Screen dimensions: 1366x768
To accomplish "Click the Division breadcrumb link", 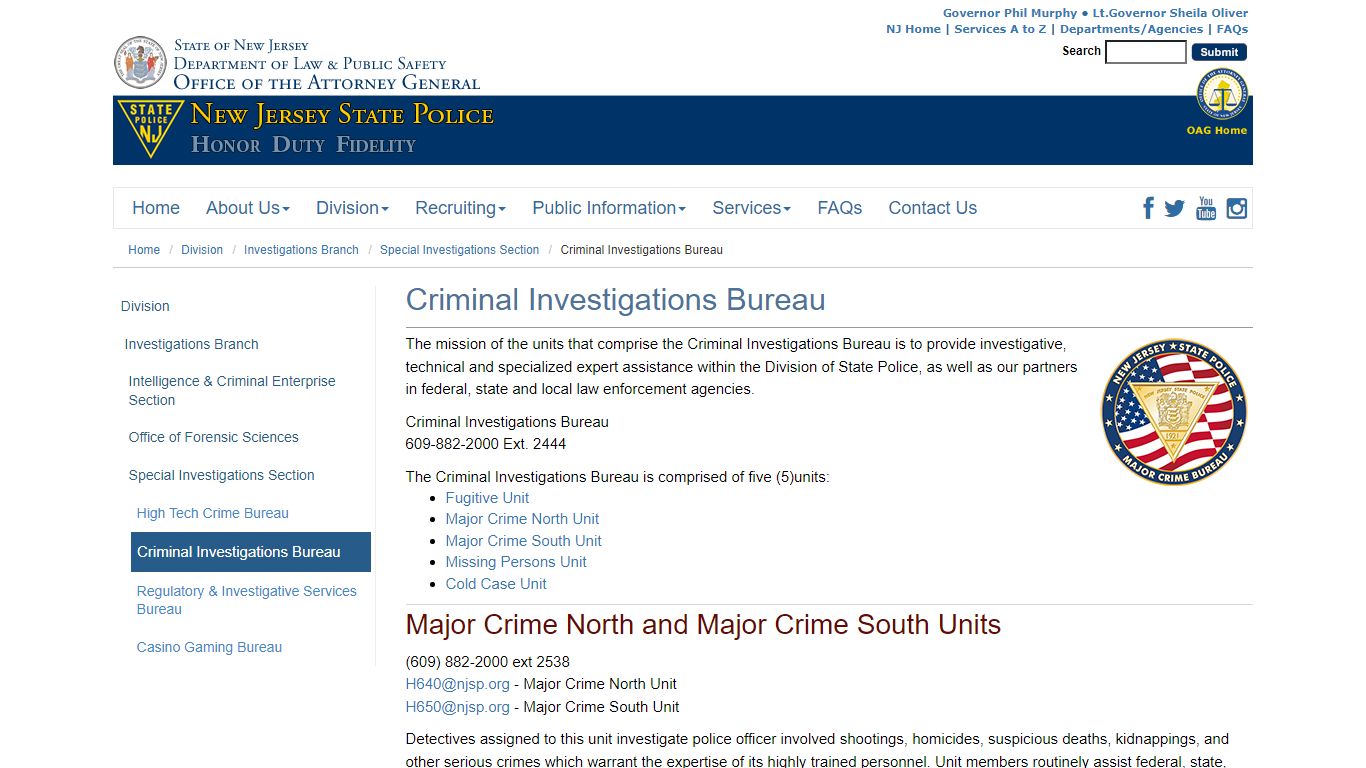I will pos(202,250).
